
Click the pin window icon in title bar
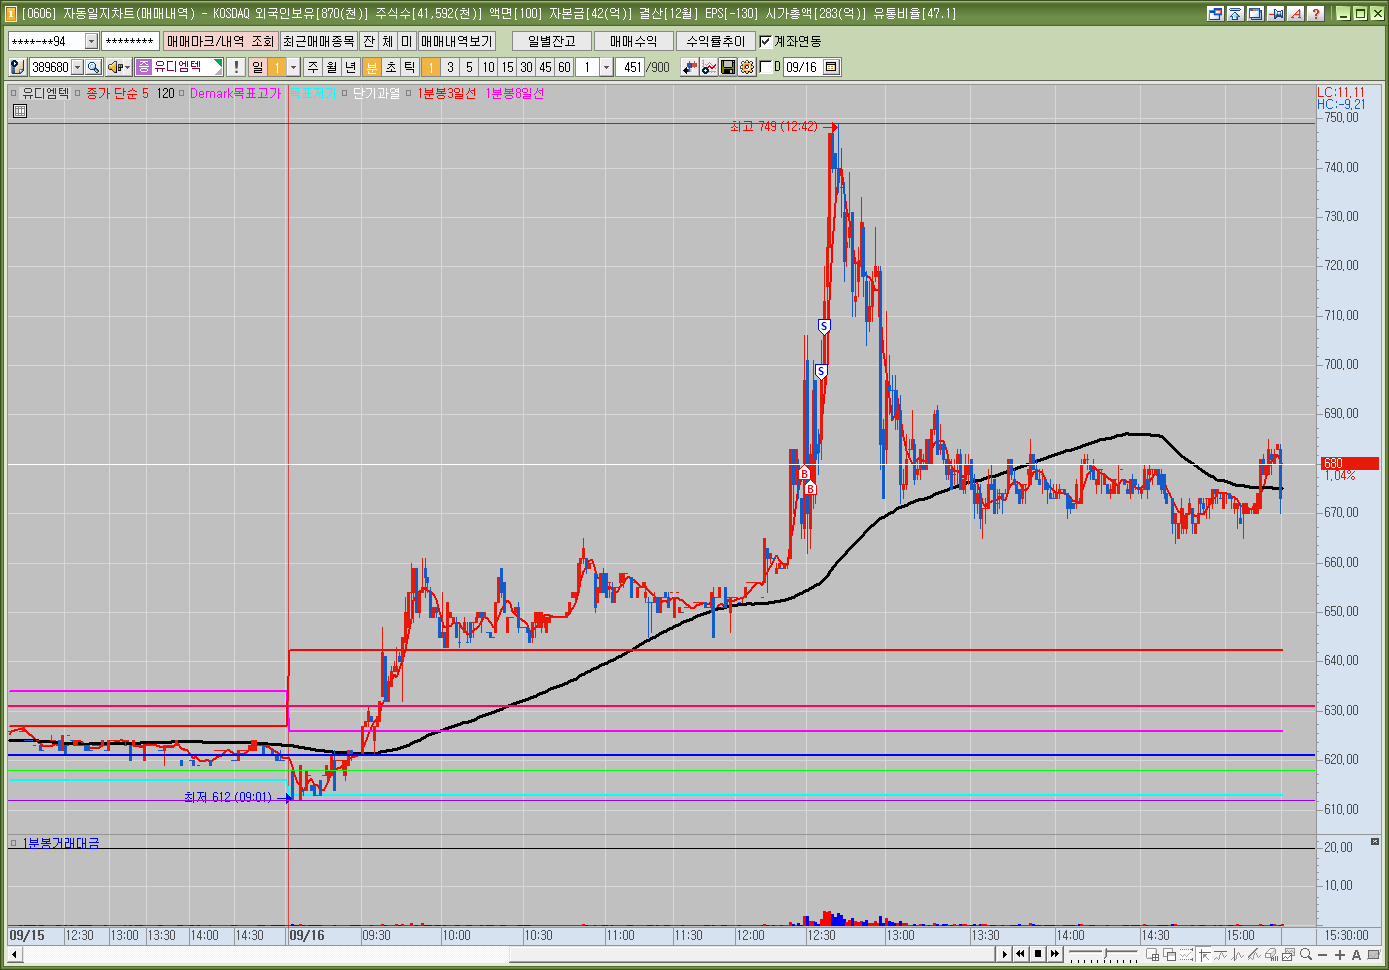pyautogui.click(x=1276, y=13)
